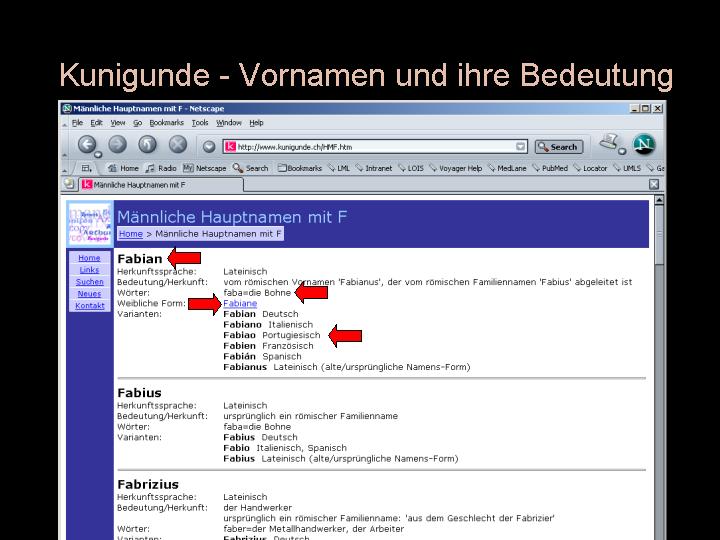Click the Radio icon in personal toolbar

[x=160, y=168]
